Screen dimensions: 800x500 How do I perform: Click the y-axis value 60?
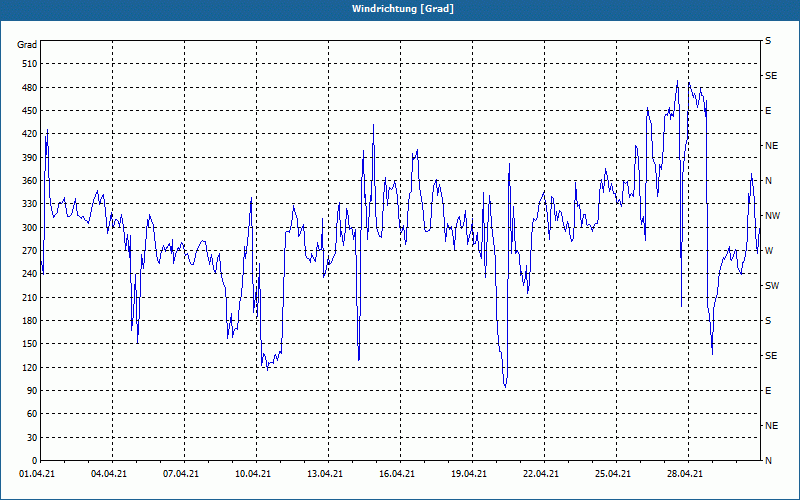32,414
